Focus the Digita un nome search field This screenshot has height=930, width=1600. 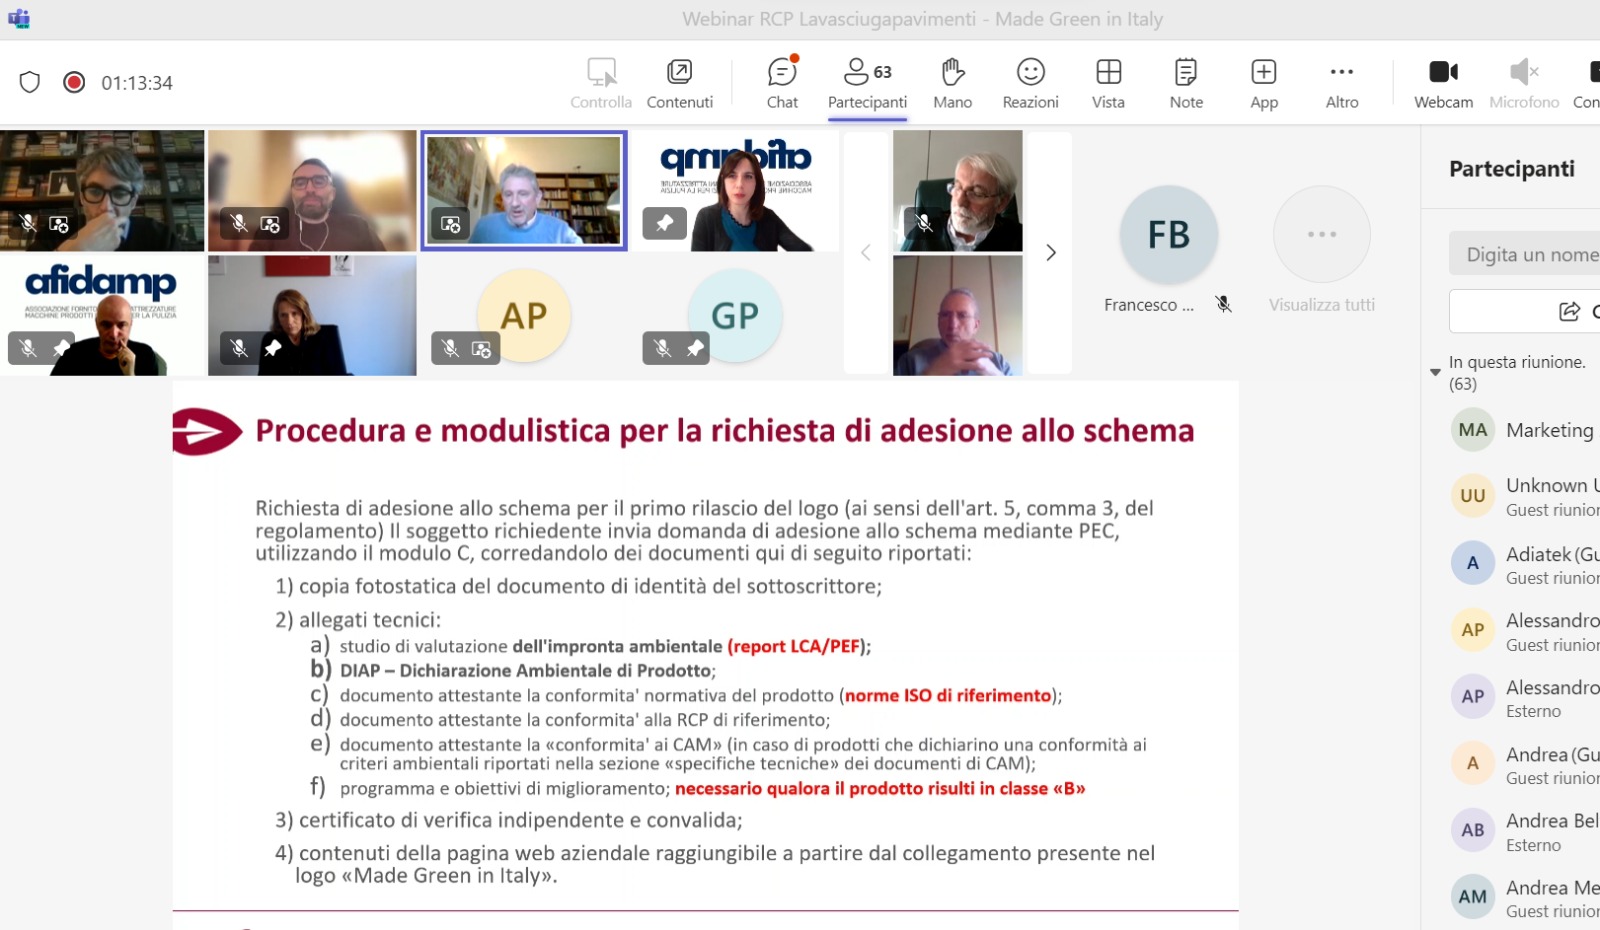1524,254
